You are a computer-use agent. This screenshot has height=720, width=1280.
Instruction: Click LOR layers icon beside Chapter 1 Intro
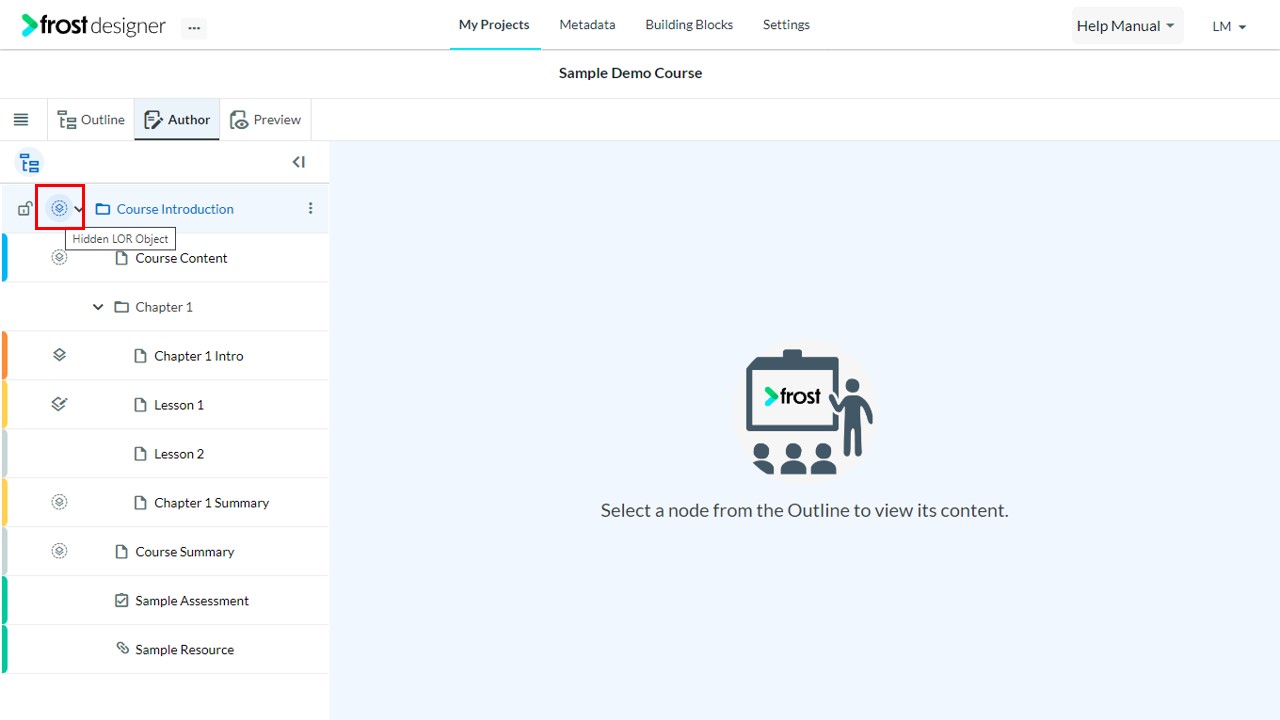(59, 355)
